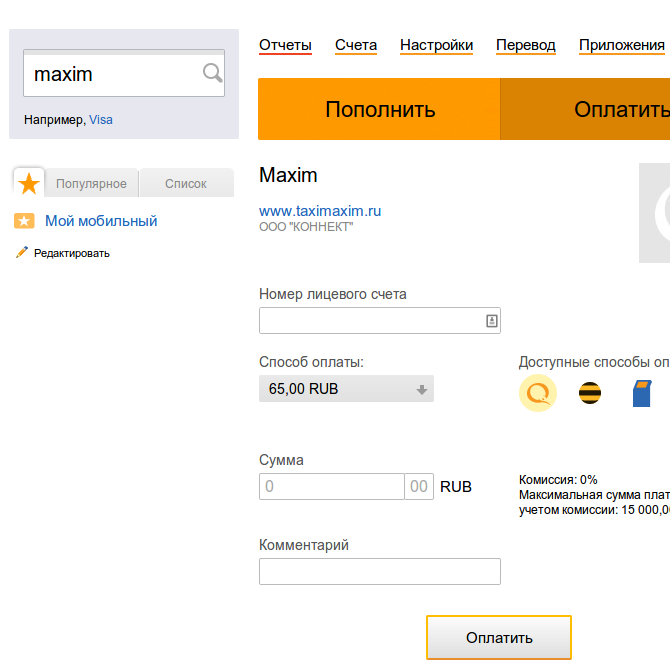Screen dimensions: 670x670
Task: Select the QIWI wallet payment icon
Action: click(538, 393)
